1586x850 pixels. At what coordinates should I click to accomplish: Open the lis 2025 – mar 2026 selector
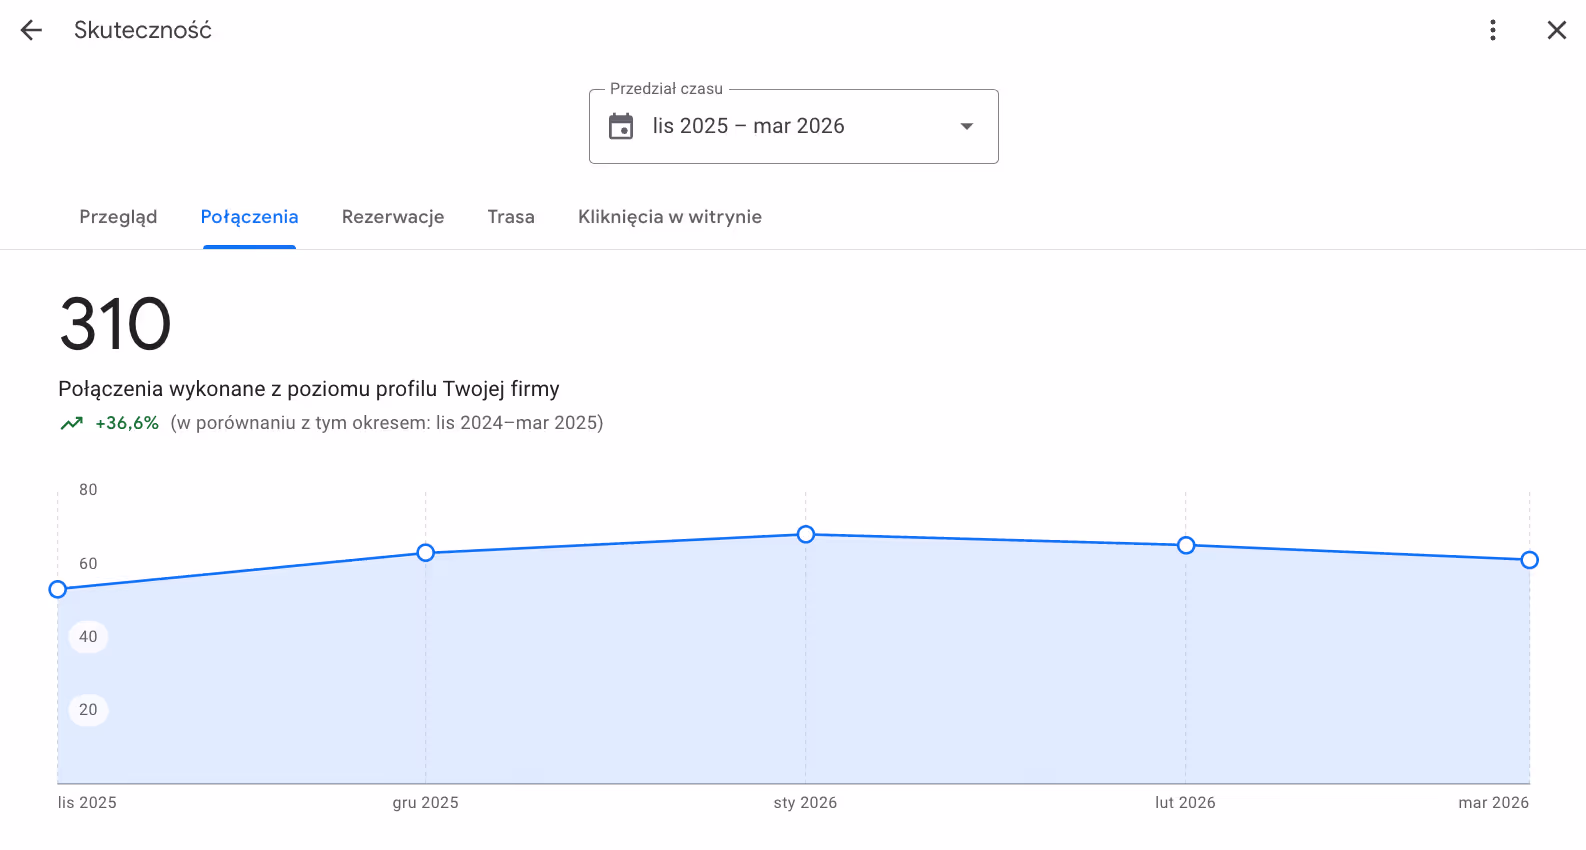[794, 126]
